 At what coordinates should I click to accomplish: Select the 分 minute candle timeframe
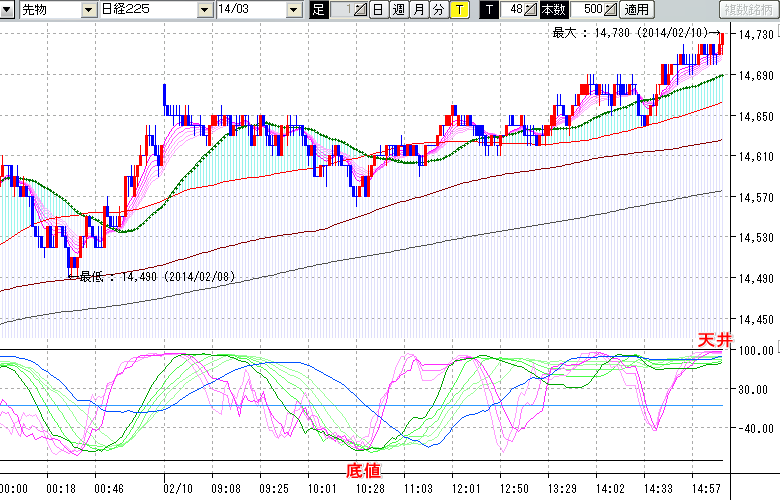tap(438, 10)
